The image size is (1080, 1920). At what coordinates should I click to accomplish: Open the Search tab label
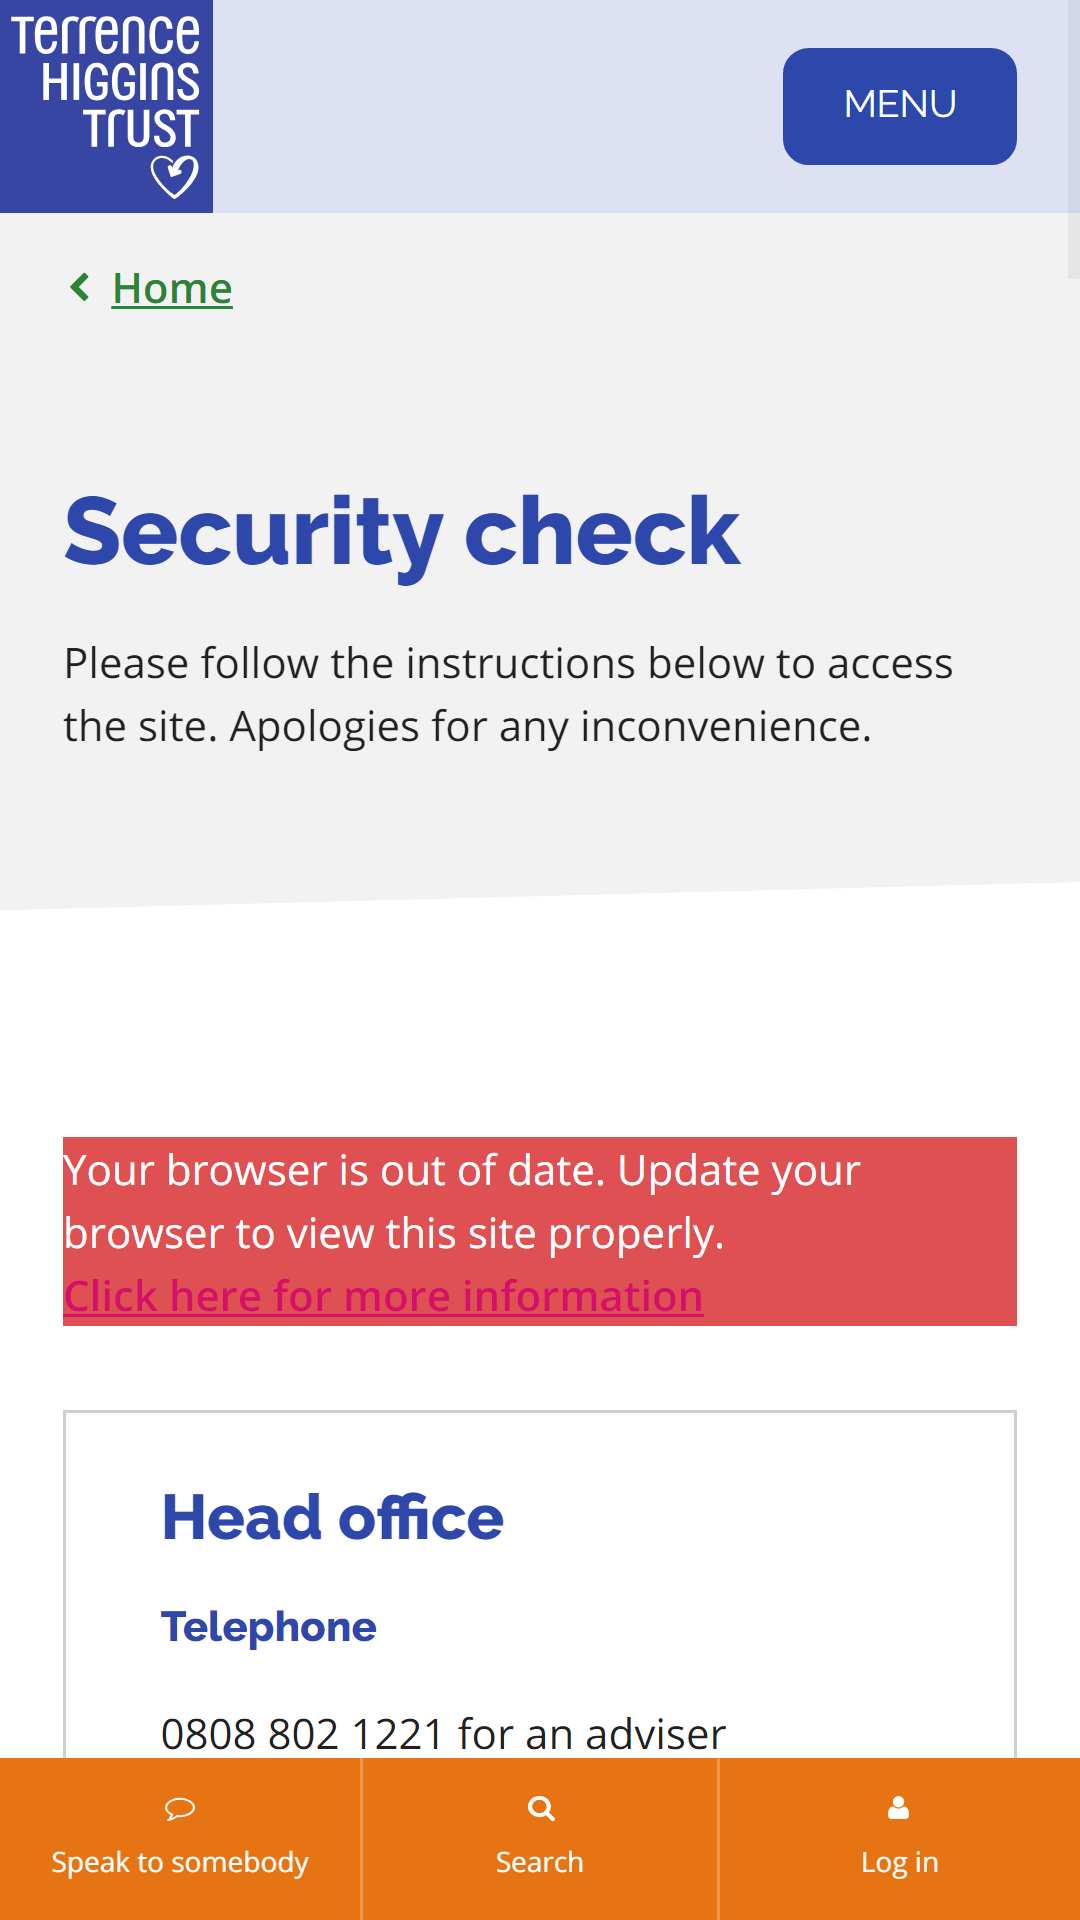click(x=540, y=1862)
